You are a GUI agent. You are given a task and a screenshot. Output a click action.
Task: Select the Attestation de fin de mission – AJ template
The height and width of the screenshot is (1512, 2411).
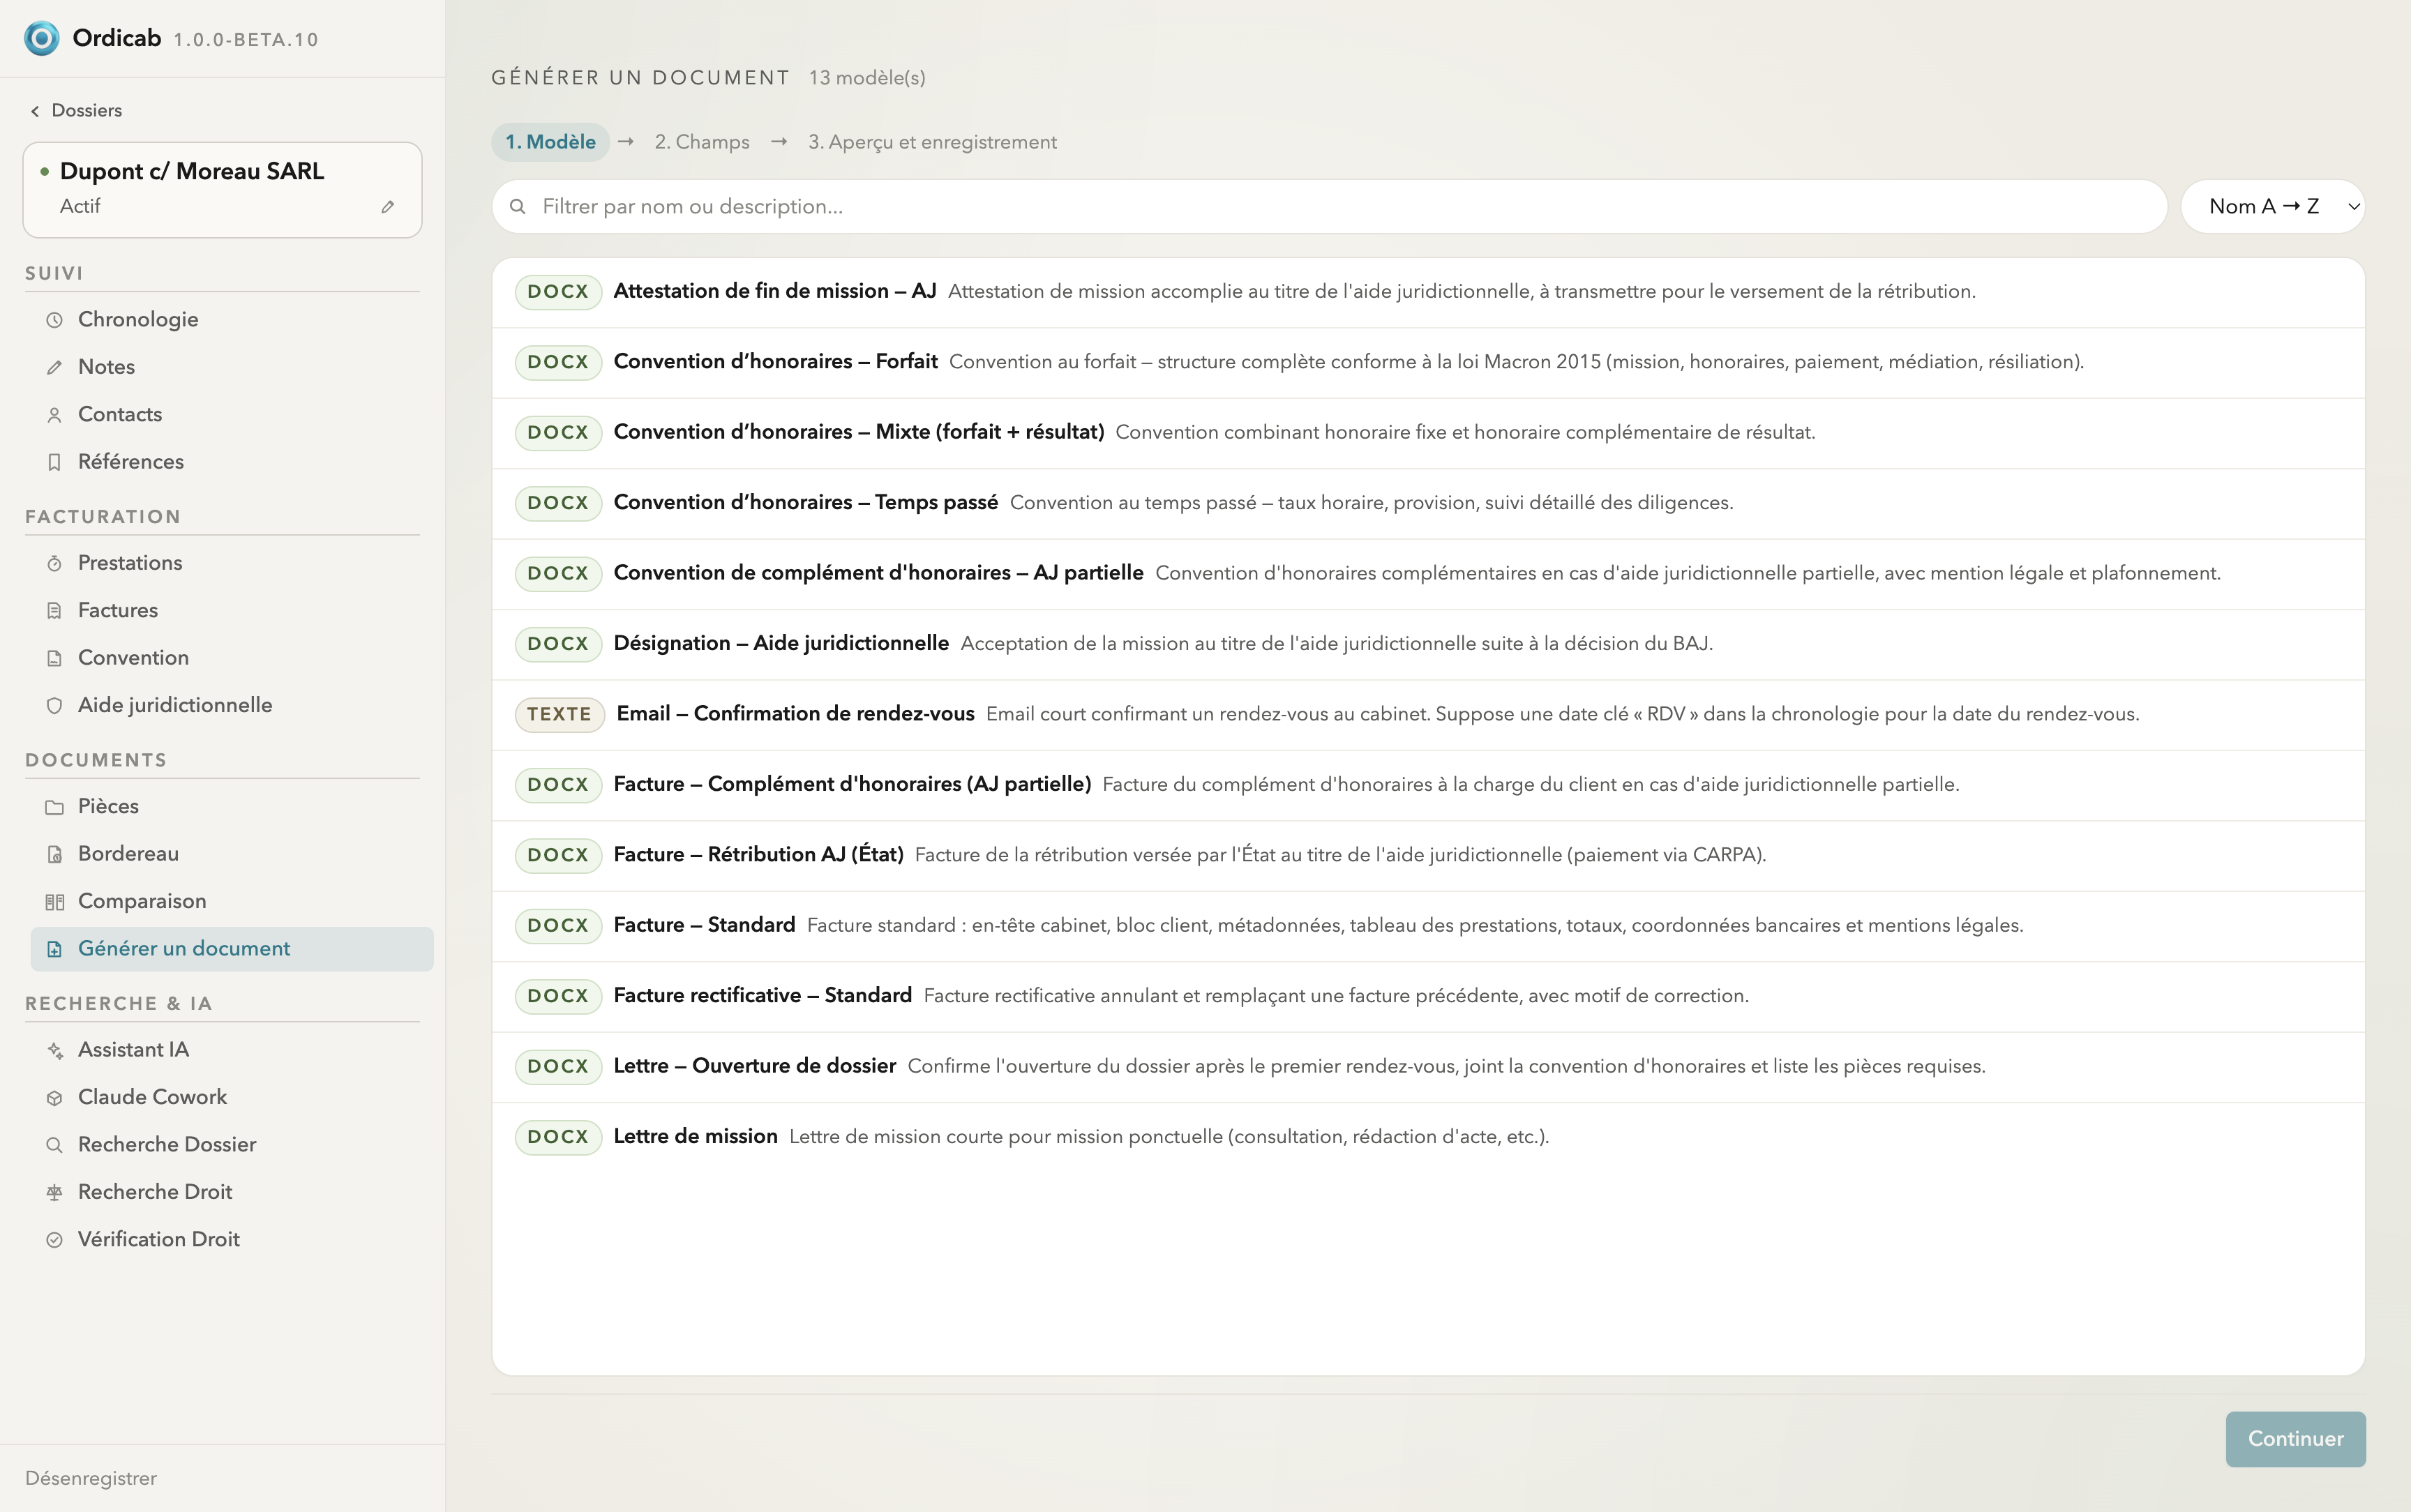1428,292
